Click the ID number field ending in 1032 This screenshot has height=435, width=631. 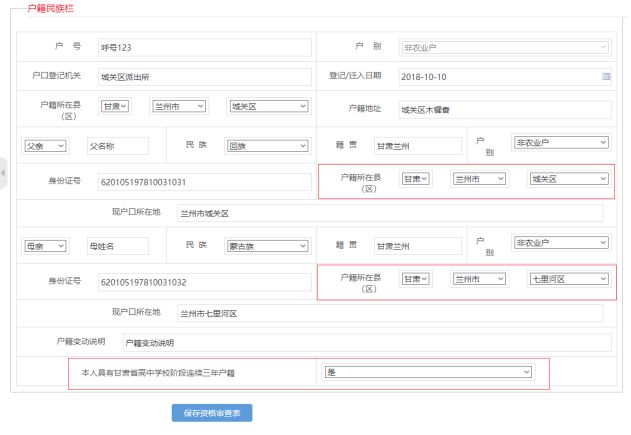204,282
